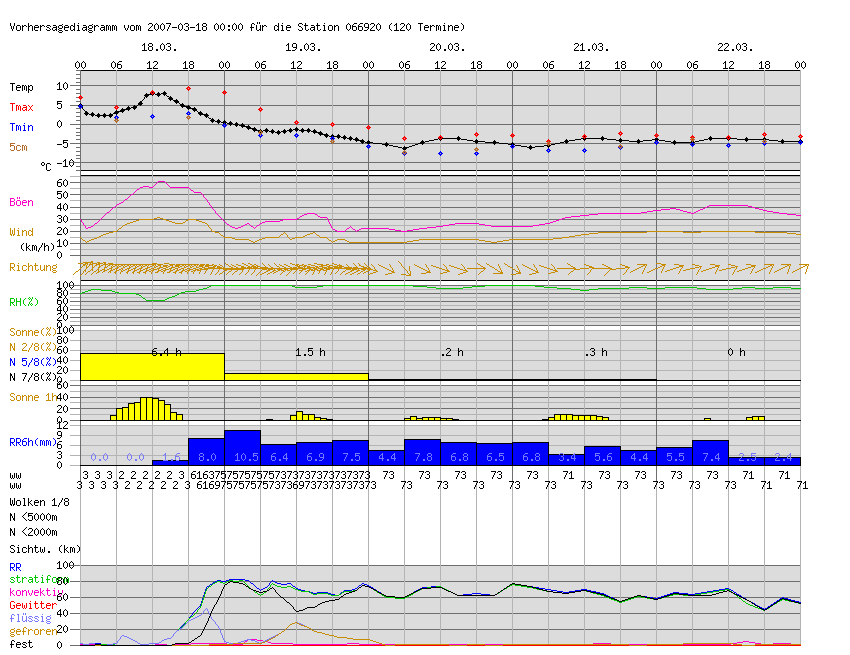Click the magenta "Böen" legend label
The width and height of the screenshot is (850, 655).
(x=21, y=202)
